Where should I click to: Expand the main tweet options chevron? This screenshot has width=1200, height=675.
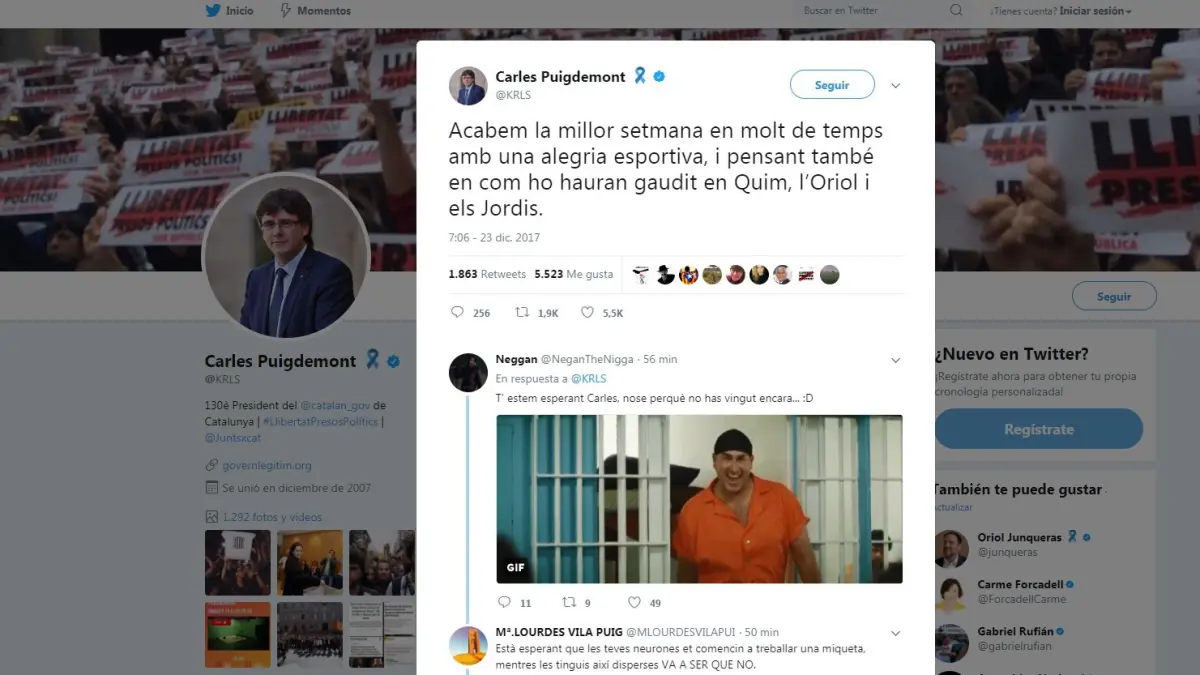click(895, 86)
